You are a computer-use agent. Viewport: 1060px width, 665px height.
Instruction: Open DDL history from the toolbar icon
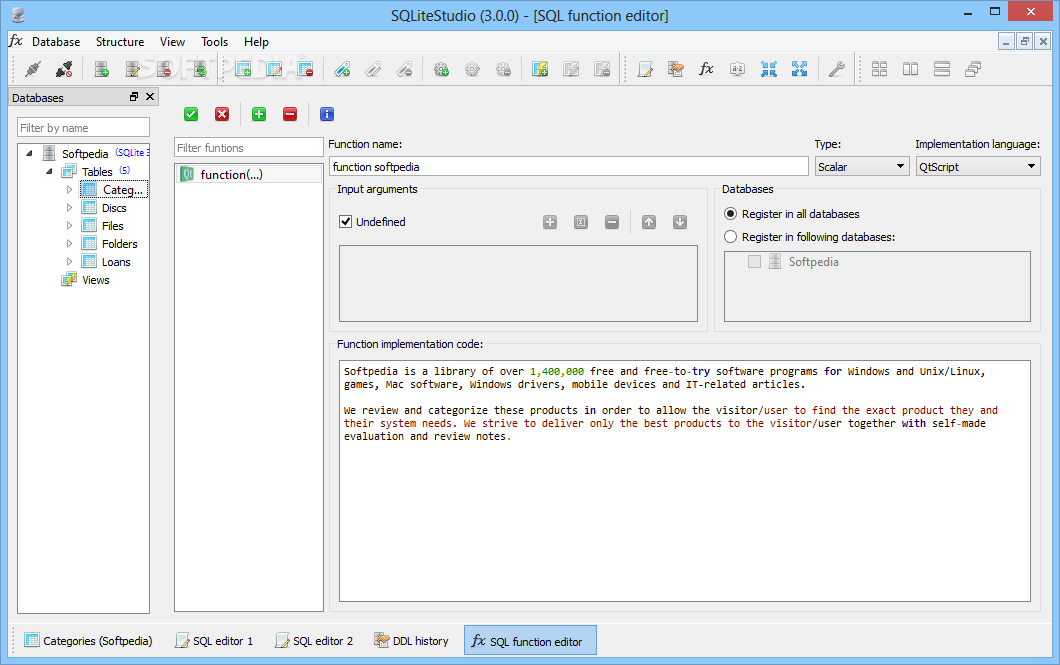point(675,69)
